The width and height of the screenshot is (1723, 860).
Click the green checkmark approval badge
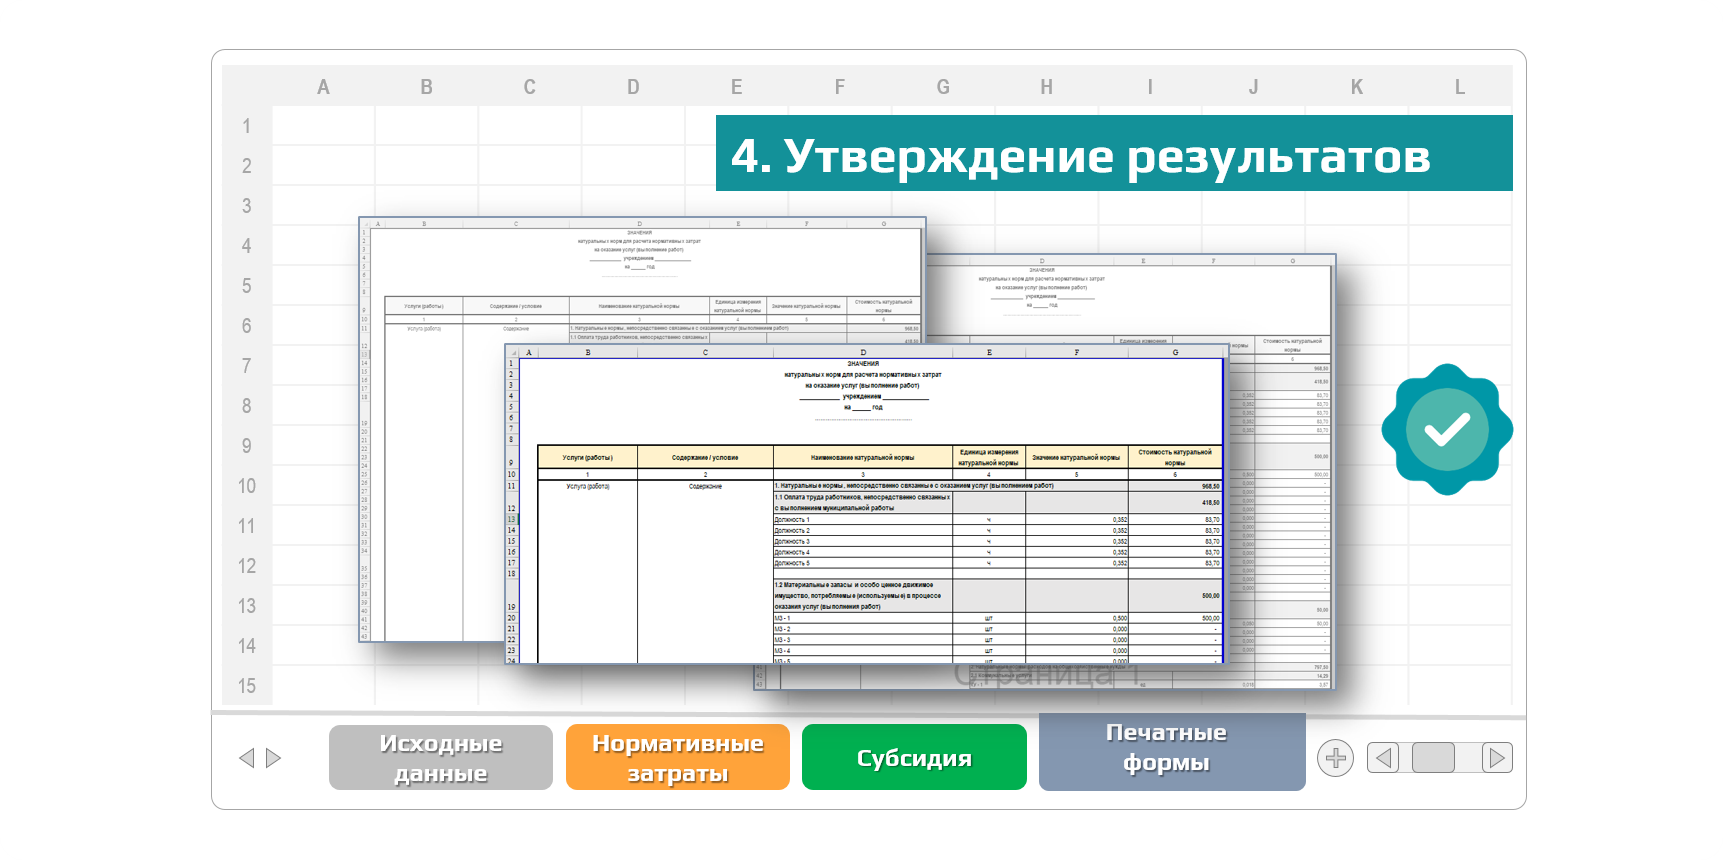coord(1446,429)
